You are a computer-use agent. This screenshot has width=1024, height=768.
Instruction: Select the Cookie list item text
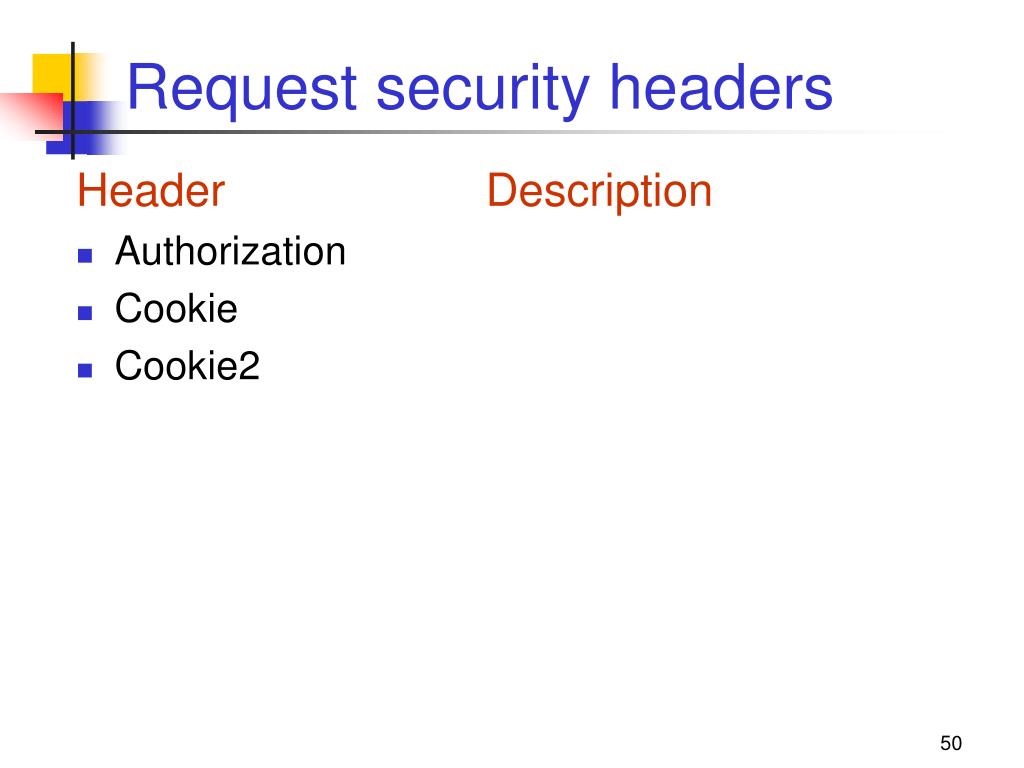(x=176, y=308)
